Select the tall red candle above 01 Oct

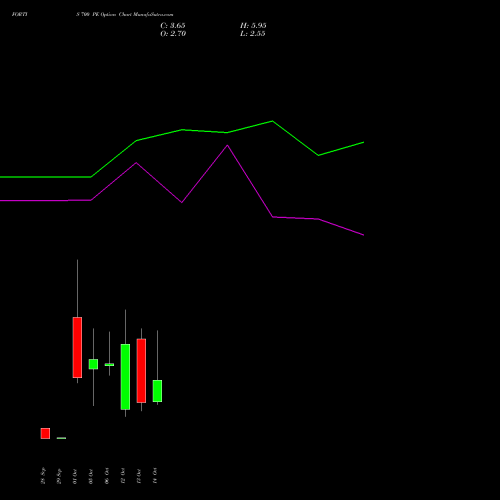pyautogui.click(x=77, y=347)
